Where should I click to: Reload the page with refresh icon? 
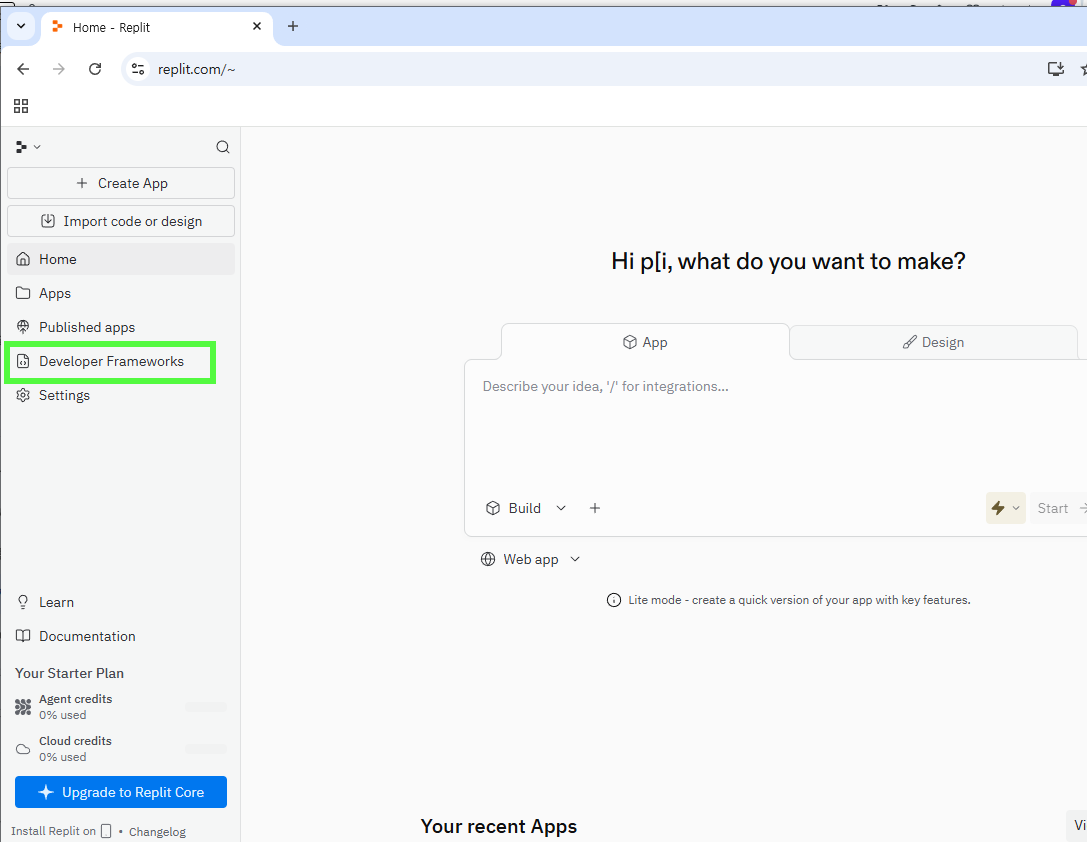coord(95,69)
